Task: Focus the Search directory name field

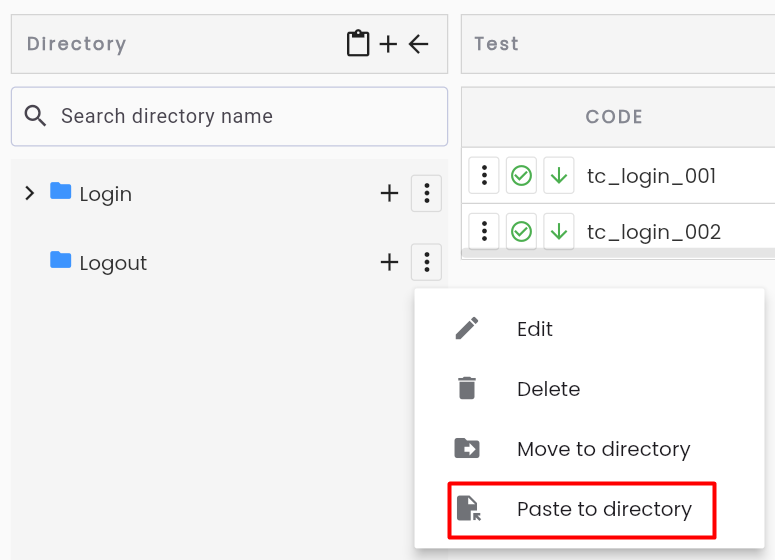Action: pyautogui.click(x=229, y=117)
